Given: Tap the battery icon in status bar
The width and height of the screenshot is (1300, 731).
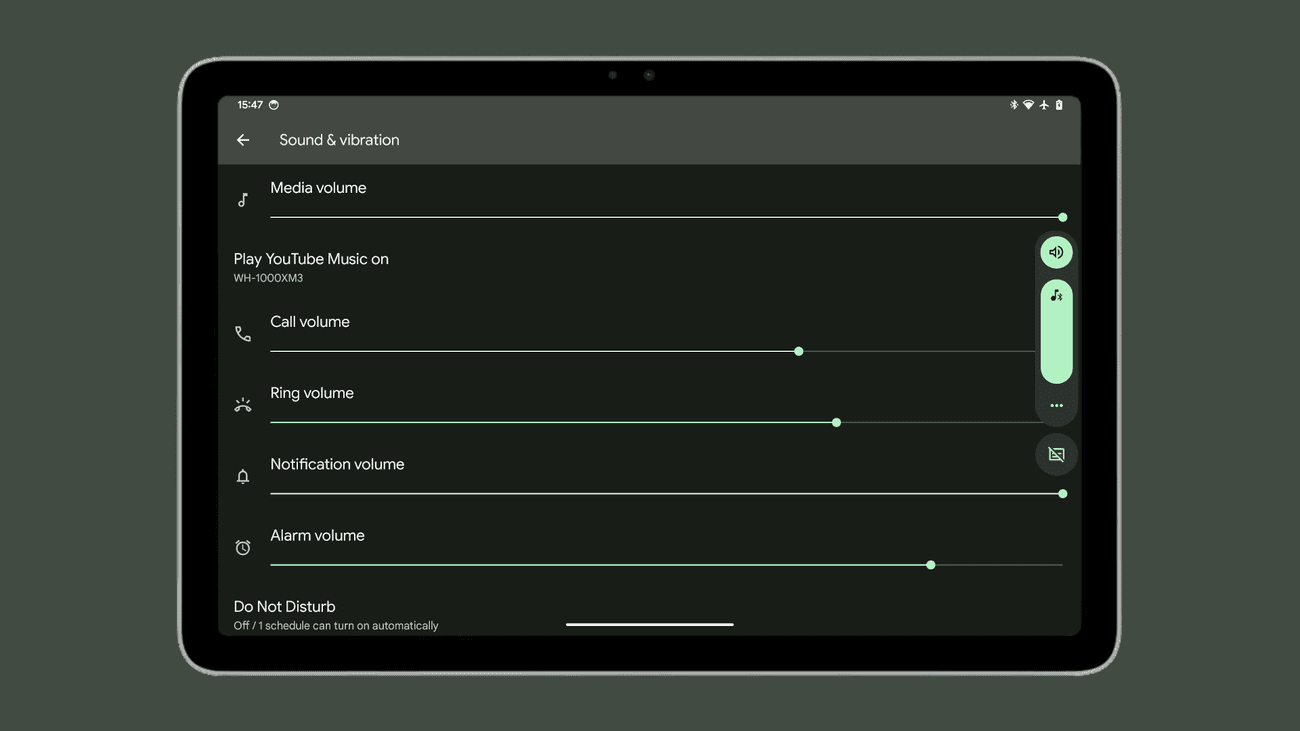Looking at the screenshot, I should (x=1059, y=105).
